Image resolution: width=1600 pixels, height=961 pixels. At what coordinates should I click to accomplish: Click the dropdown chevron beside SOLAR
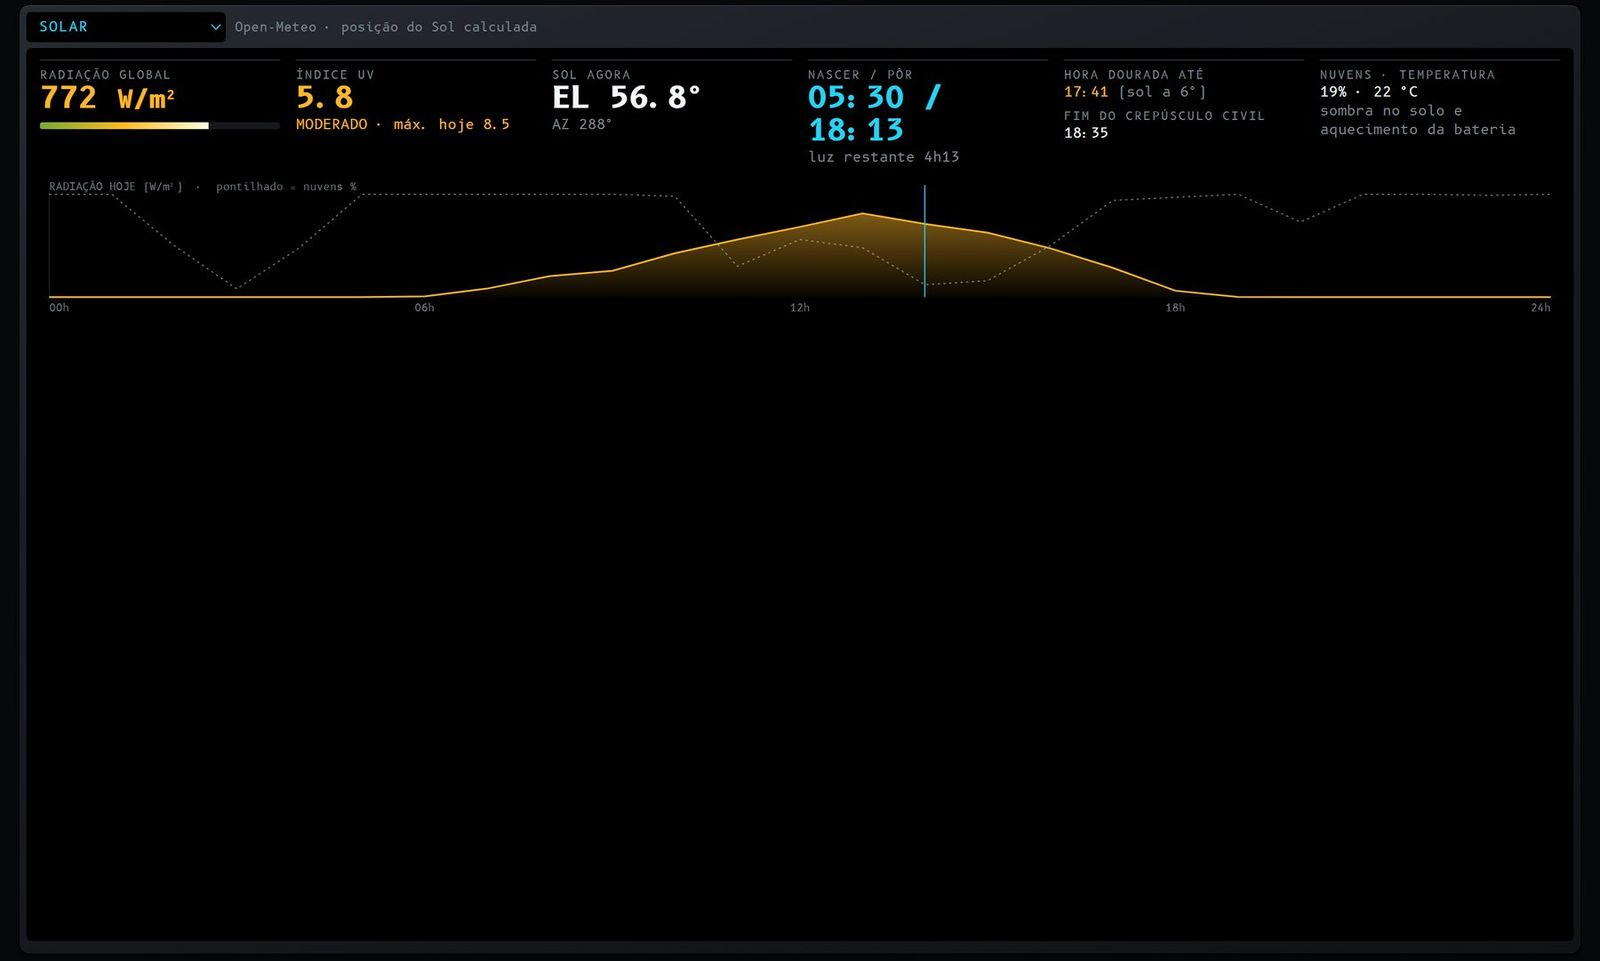point(215,27)
